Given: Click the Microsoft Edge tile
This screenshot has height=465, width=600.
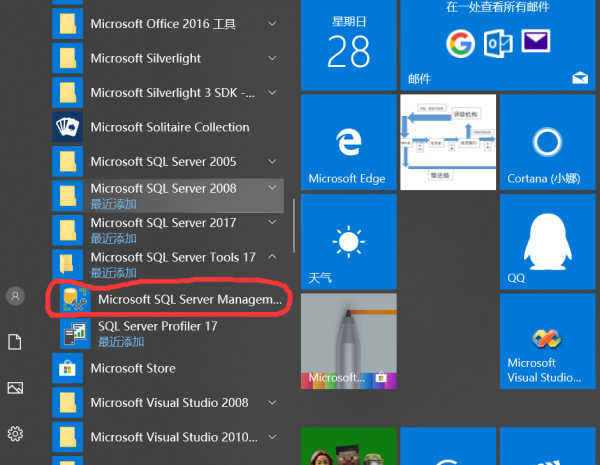Looking at the screenshot, I should point(347,142).
